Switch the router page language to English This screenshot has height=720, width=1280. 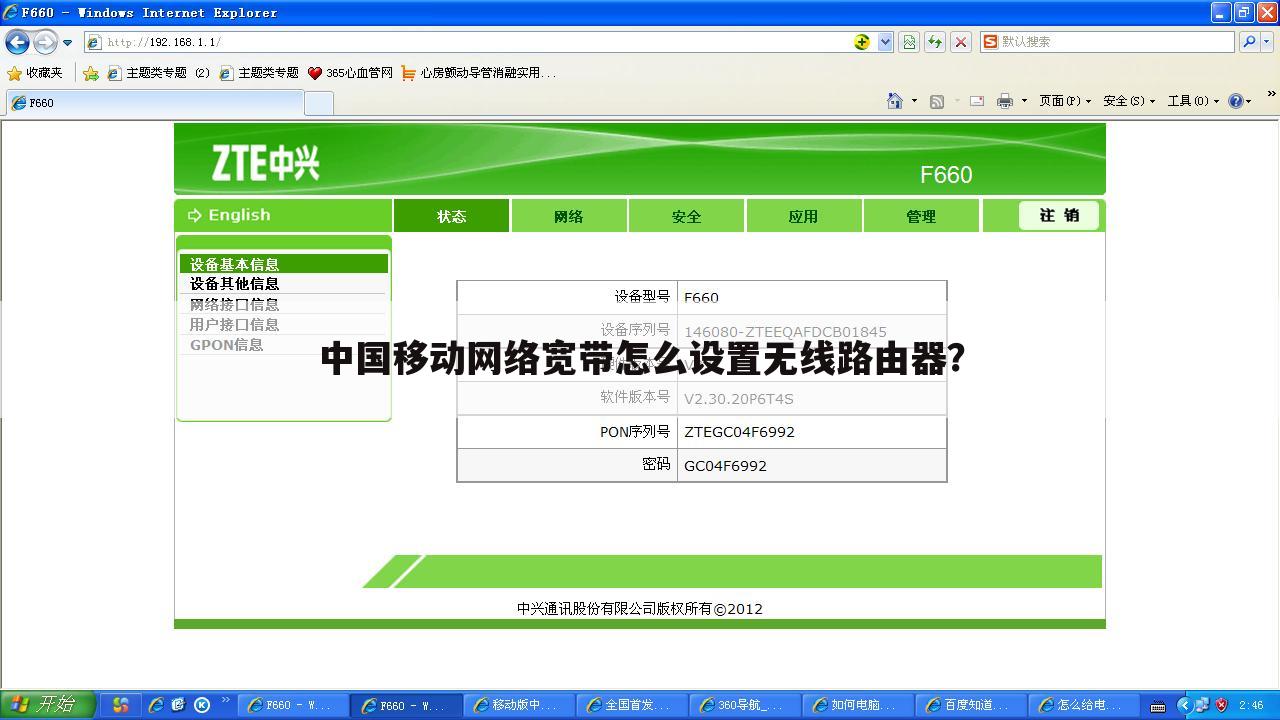tap(229, 215)
